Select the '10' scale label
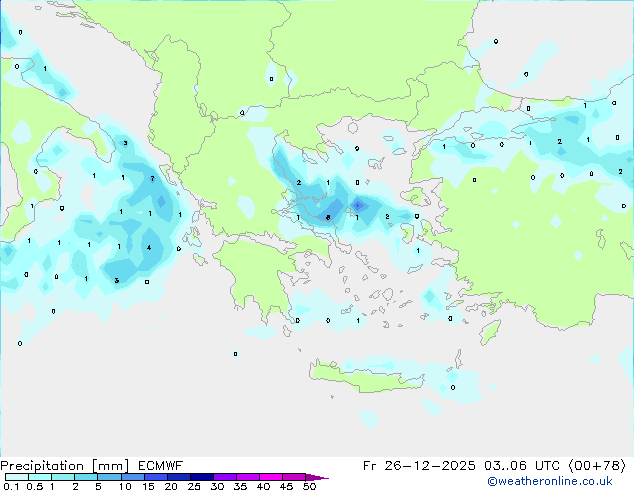634x490 pixels. tap(125, 486)
